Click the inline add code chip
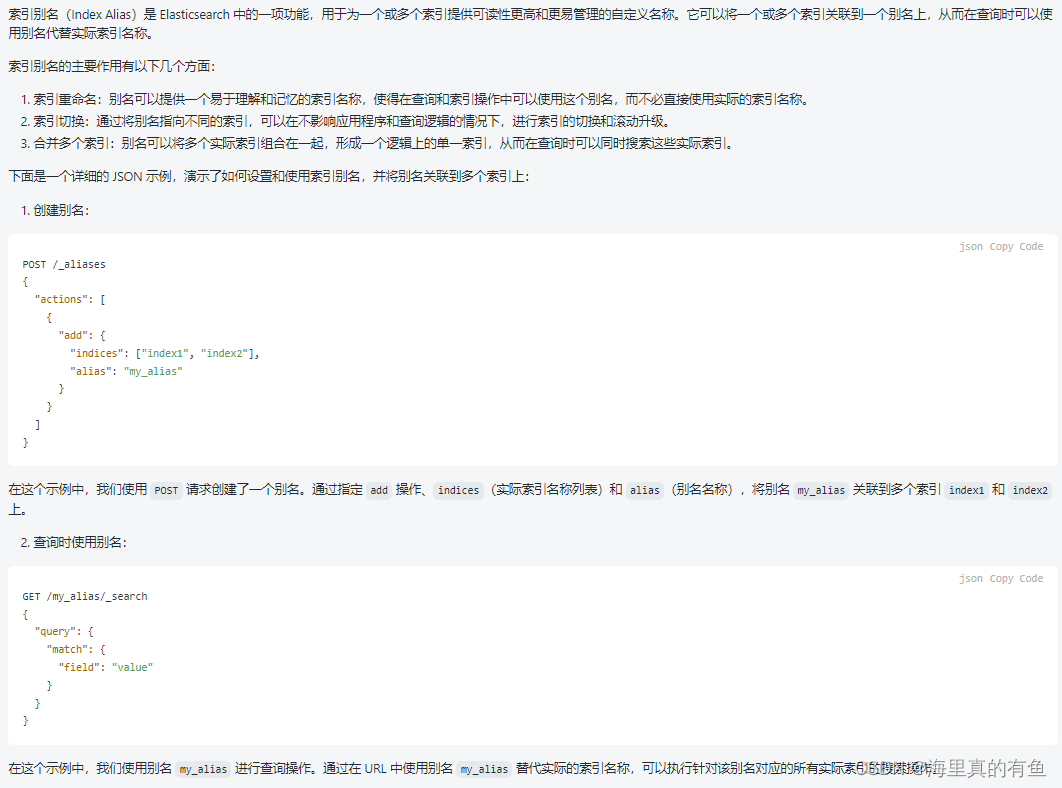This screenshot has width=1062, height=788. (x=379, y=491)
